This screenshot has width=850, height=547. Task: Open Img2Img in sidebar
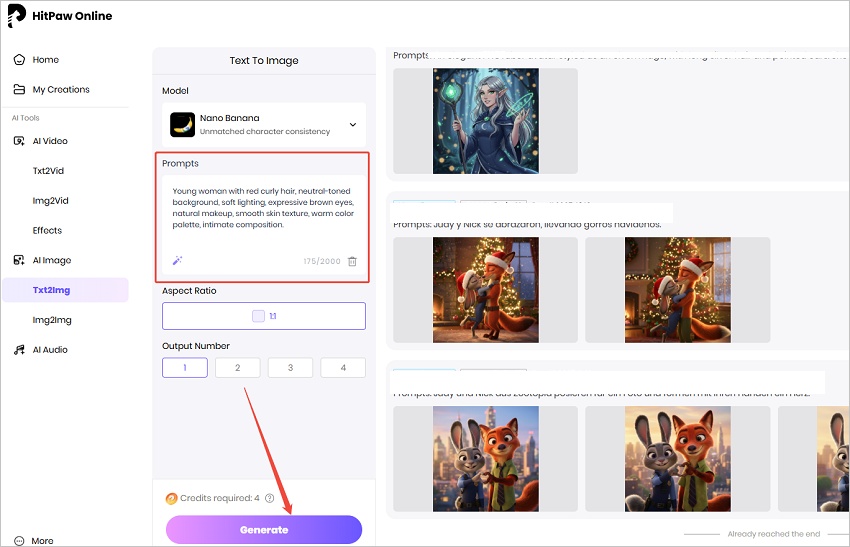[52, 320]
